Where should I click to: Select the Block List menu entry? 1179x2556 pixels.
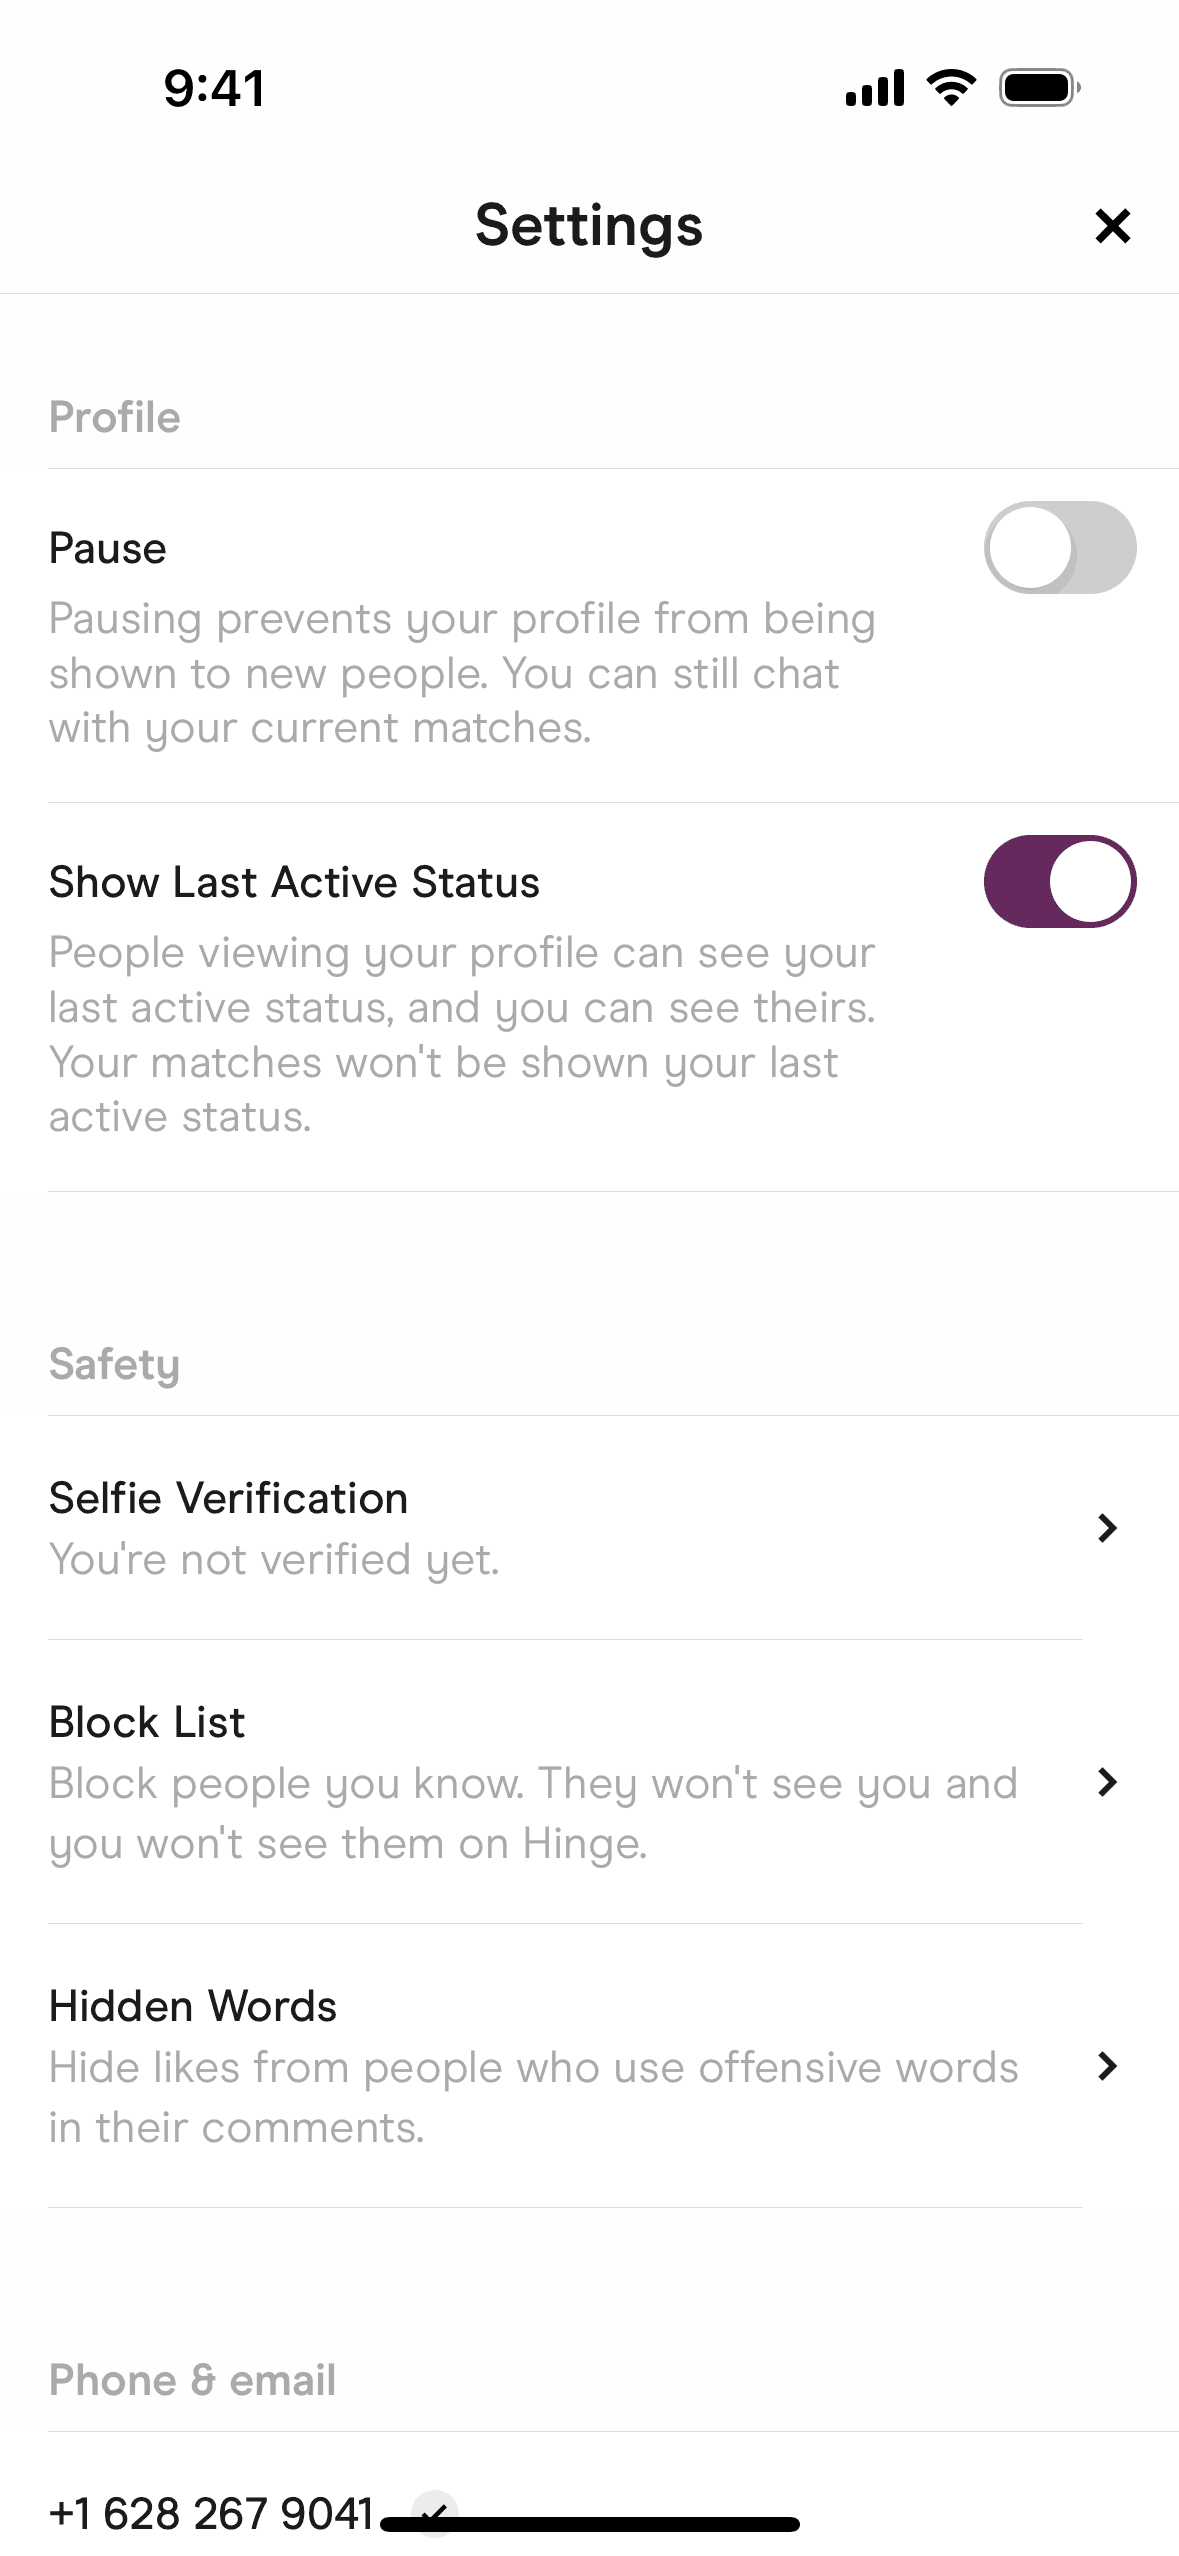pos(147,1722)
